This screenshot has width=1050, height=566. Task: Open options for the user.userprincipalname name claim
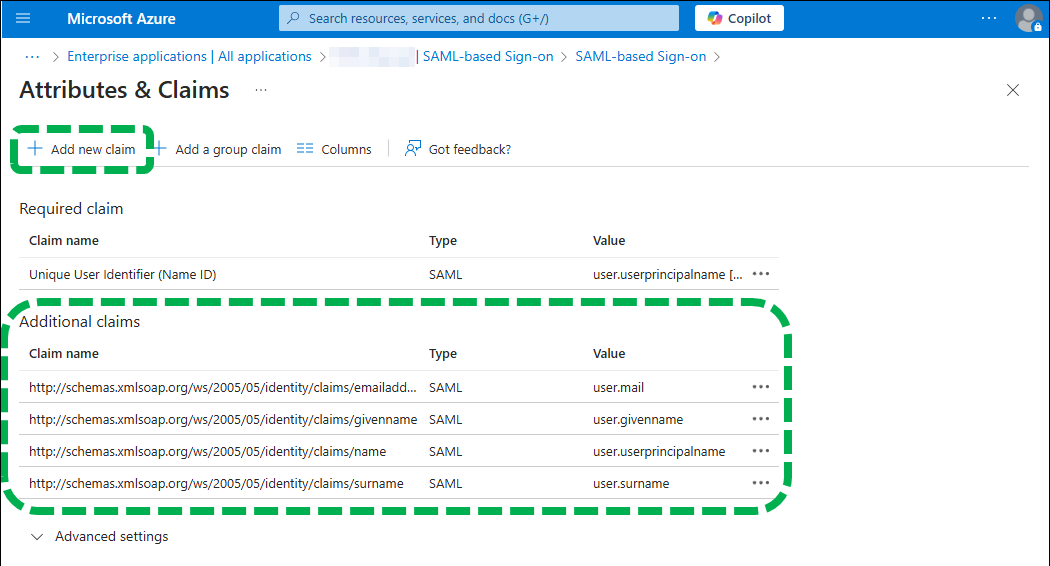(x=761, y=451)
